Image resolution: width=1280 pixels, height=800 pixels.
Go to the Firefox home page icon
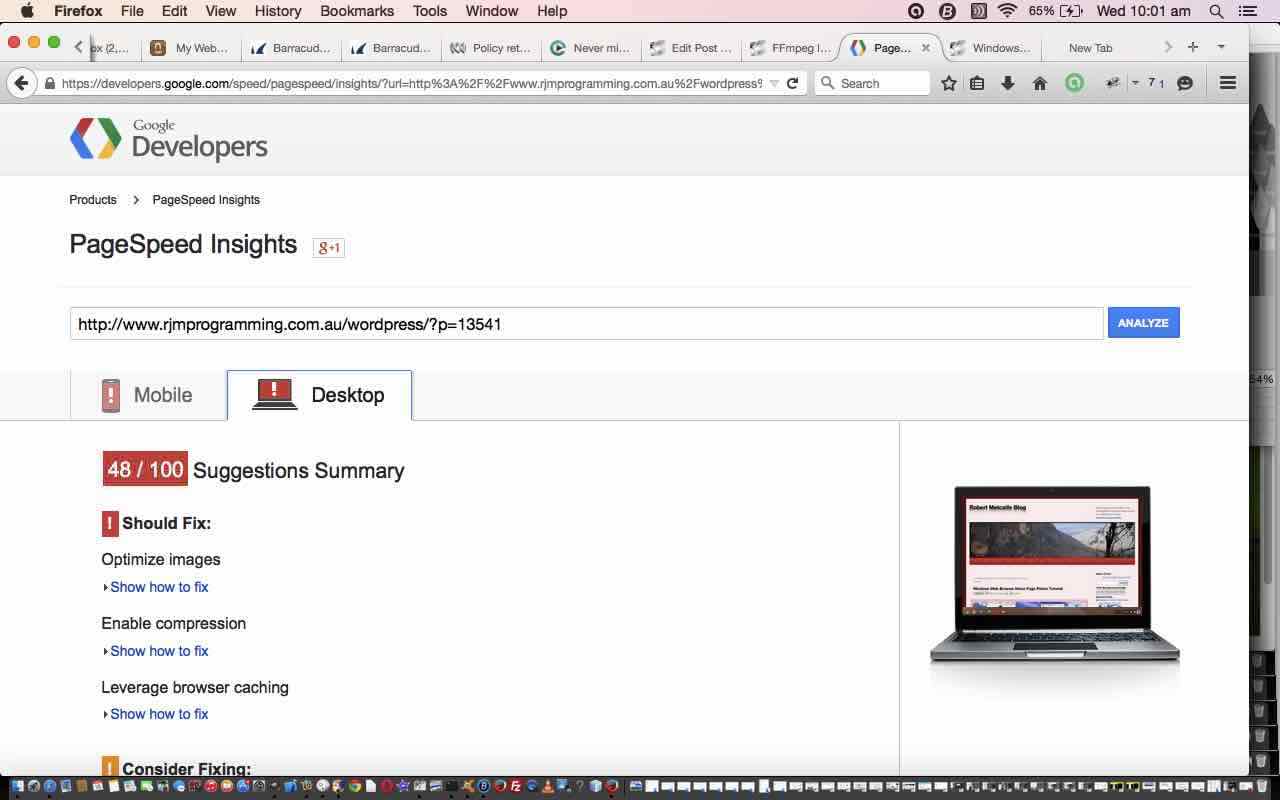coord(1040,83)
